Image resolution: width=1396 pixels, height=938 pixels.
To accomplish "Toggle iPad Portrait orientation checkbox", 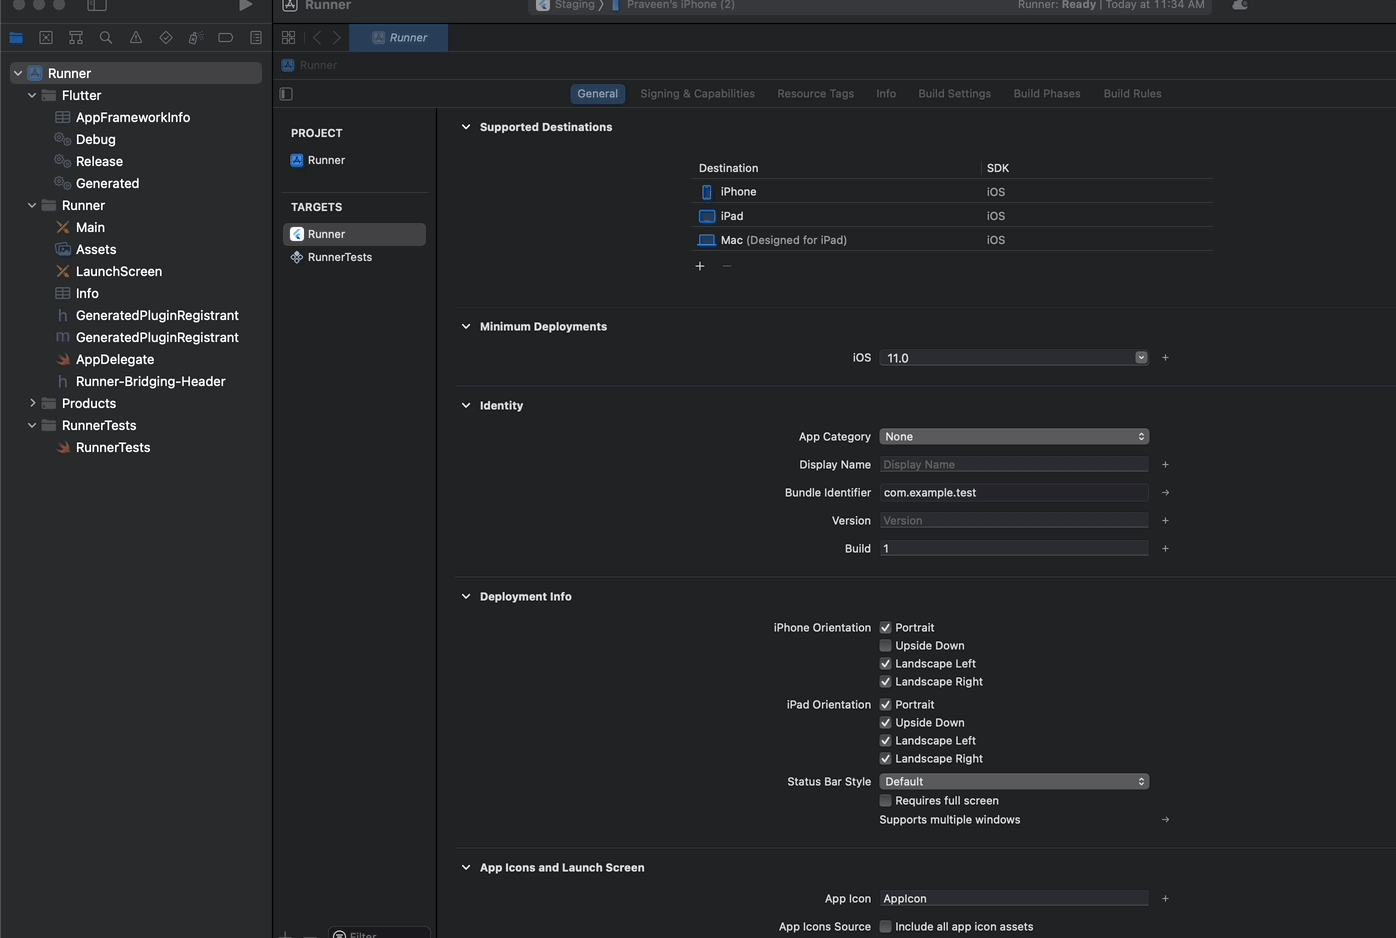I will tap(885, 705).
